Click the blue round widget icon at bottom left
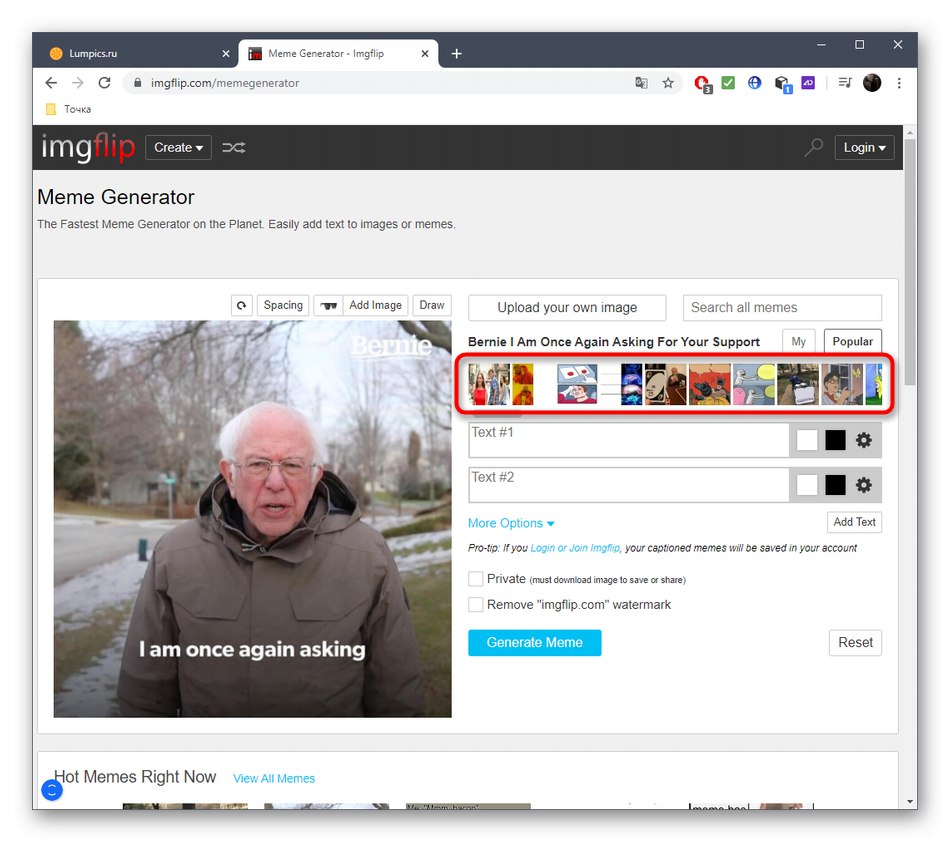 coord(52,790)
